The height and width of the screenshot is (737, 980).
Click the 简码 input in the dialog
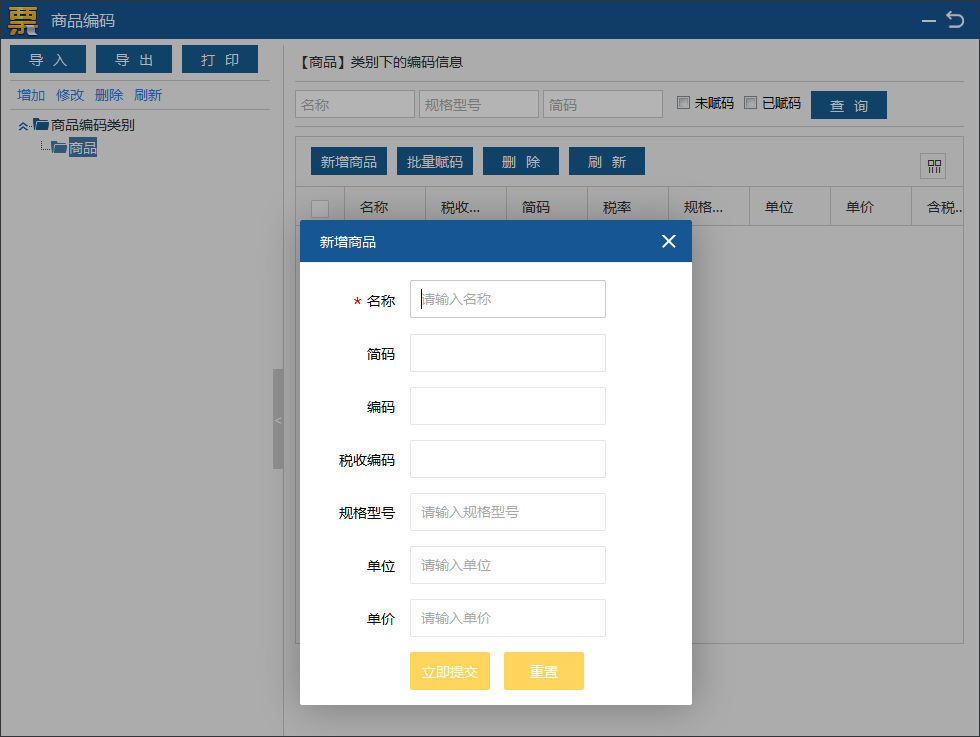coord(508,353)
